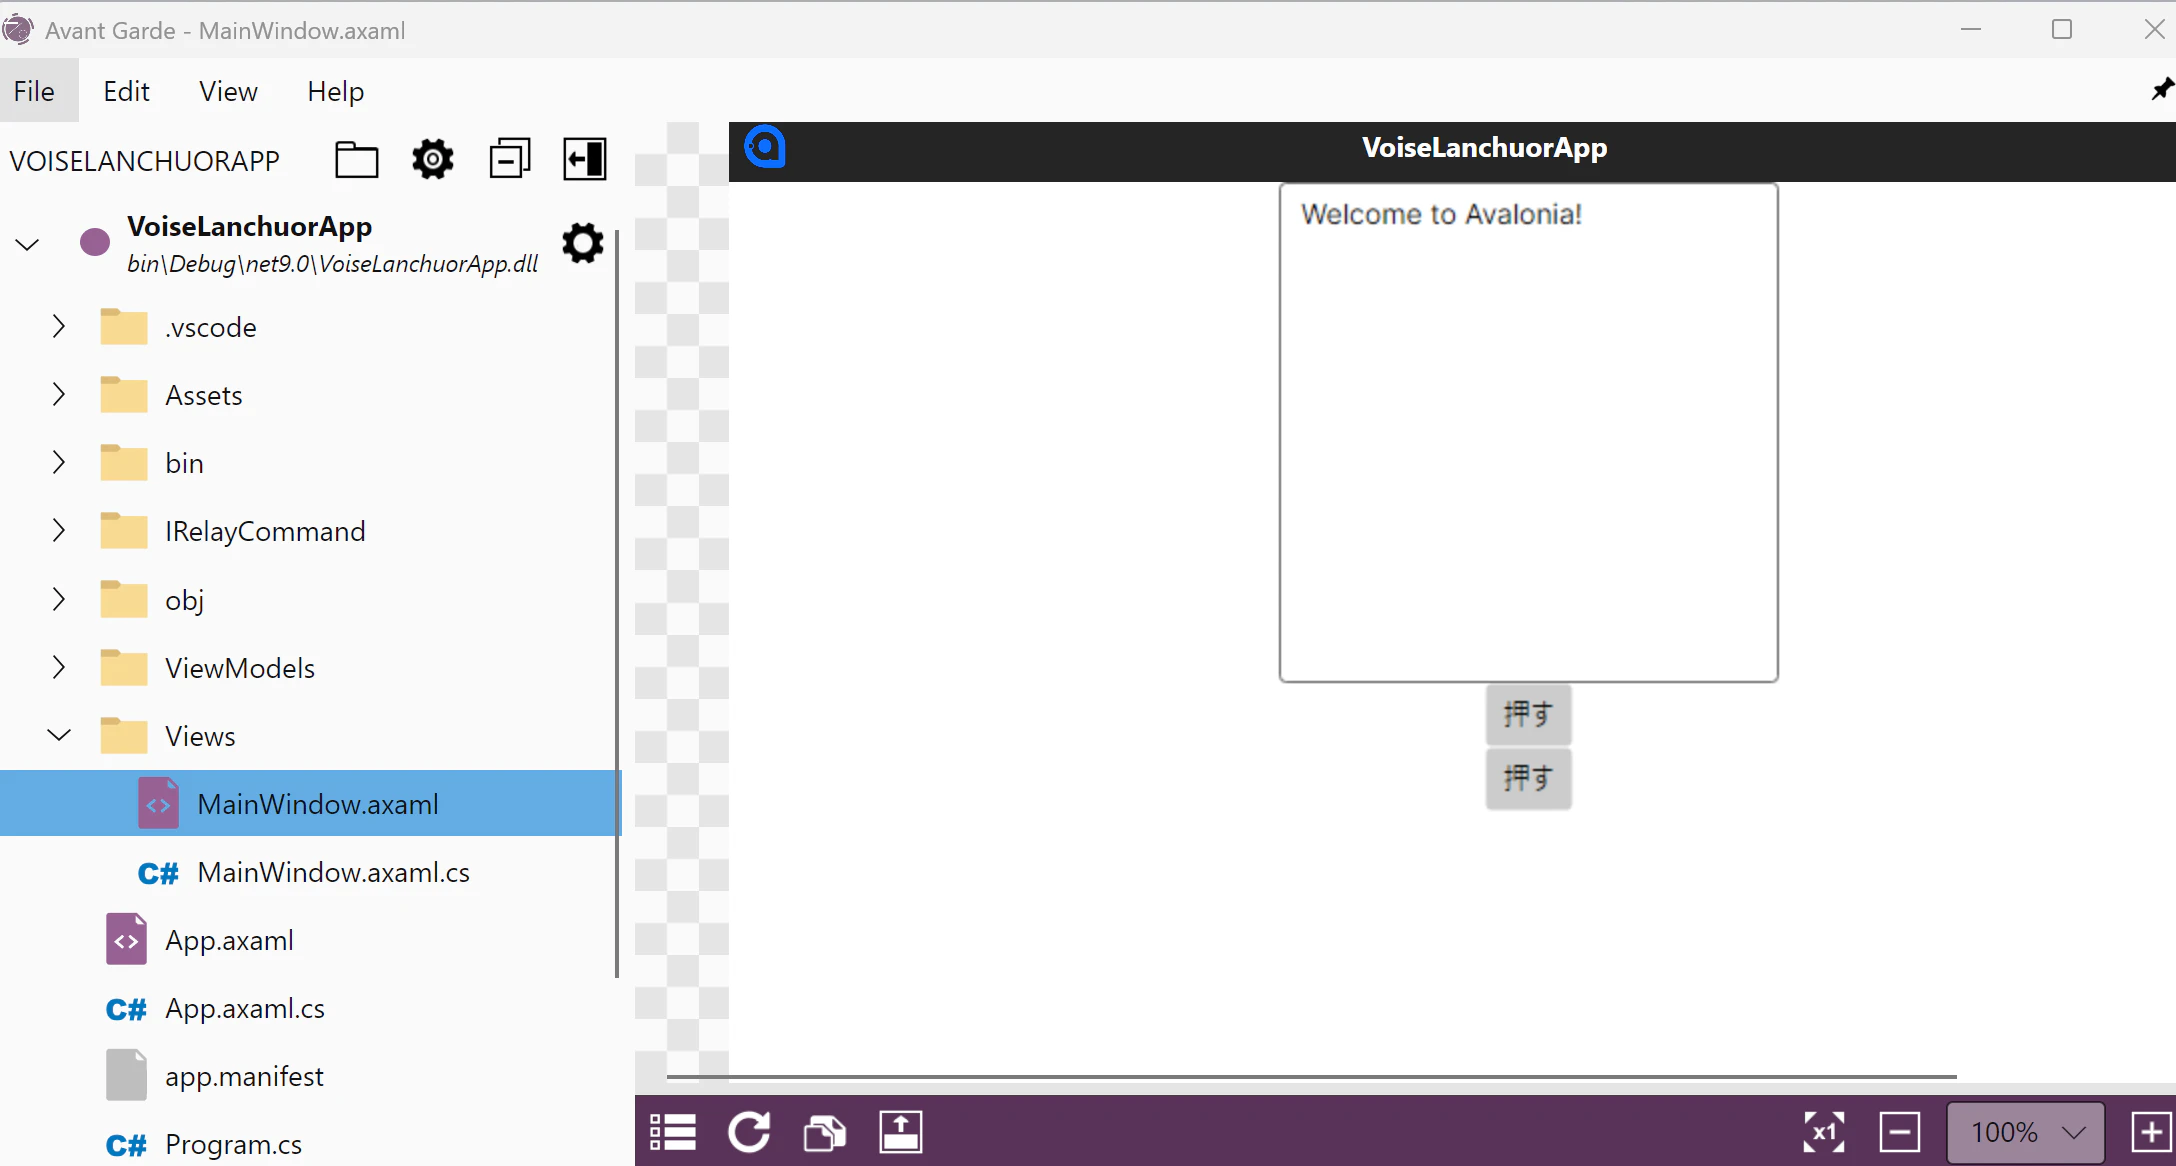Open the View menu
The height and width of the screenshot is (1166, 2176).
click(228, 91)
